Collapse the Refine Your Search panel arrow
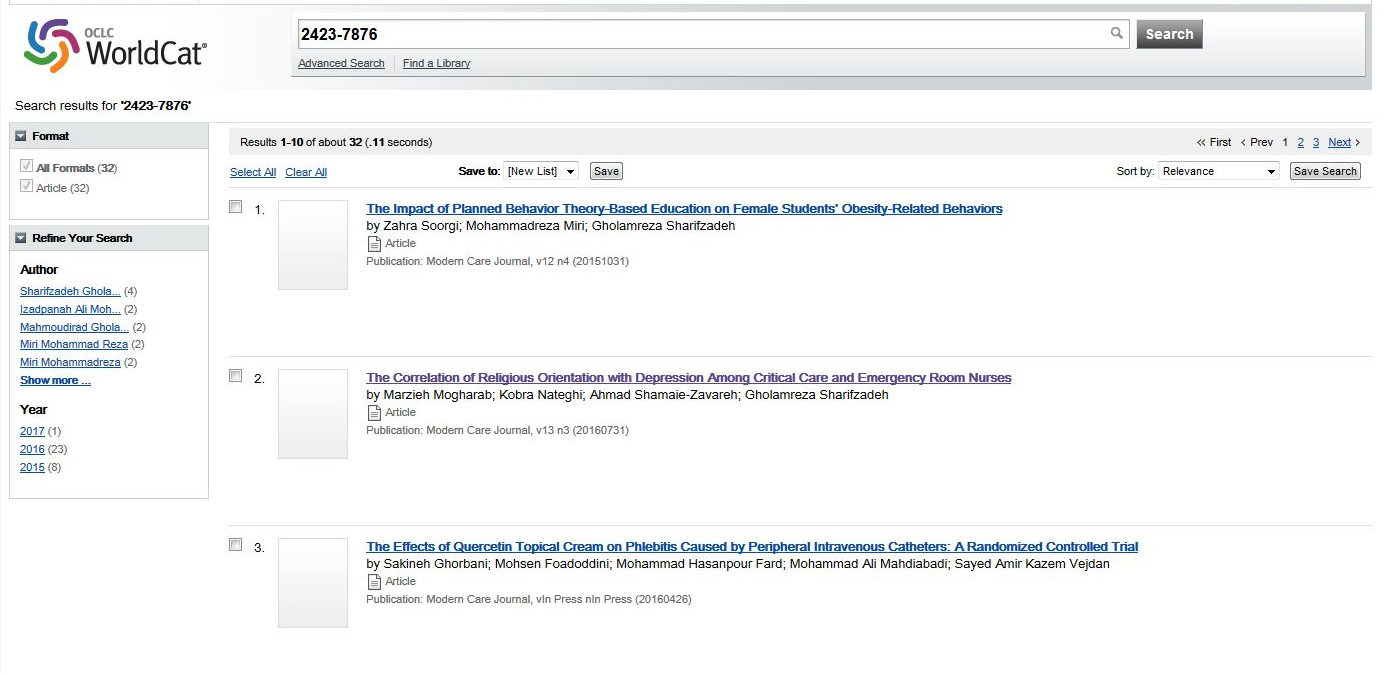The image size is (1384, 673). 21,238
